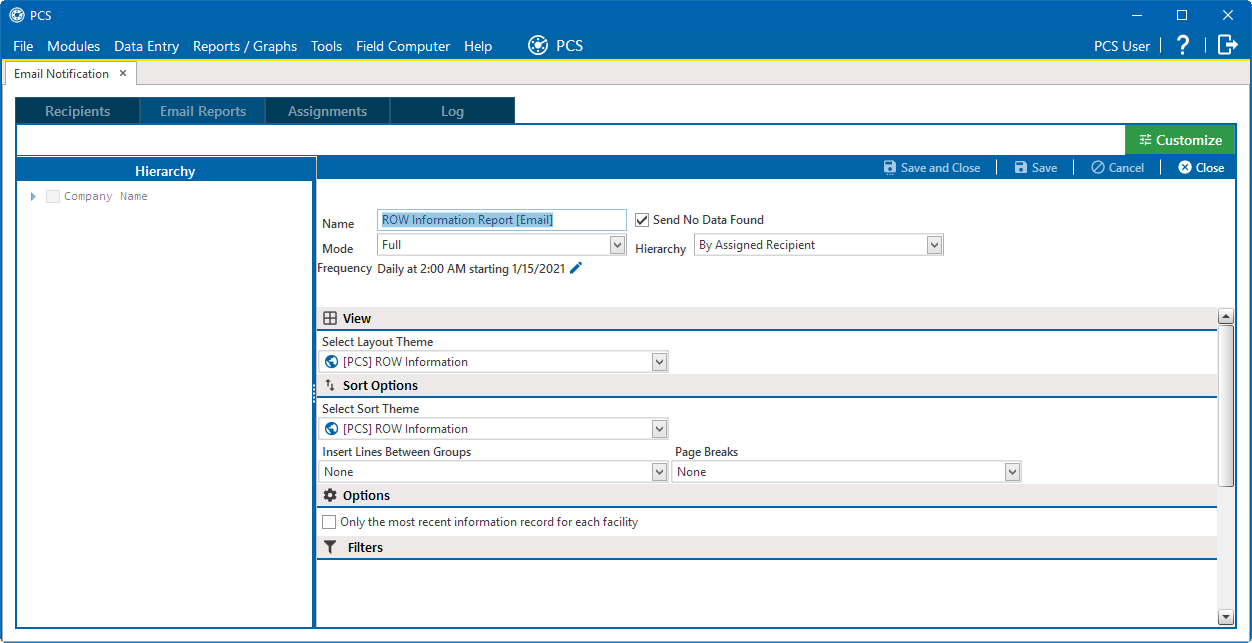The height and width of the screenshot is (643, 1252).
Task: Click the PCS app icon in title bar
Action: point(16,15)
